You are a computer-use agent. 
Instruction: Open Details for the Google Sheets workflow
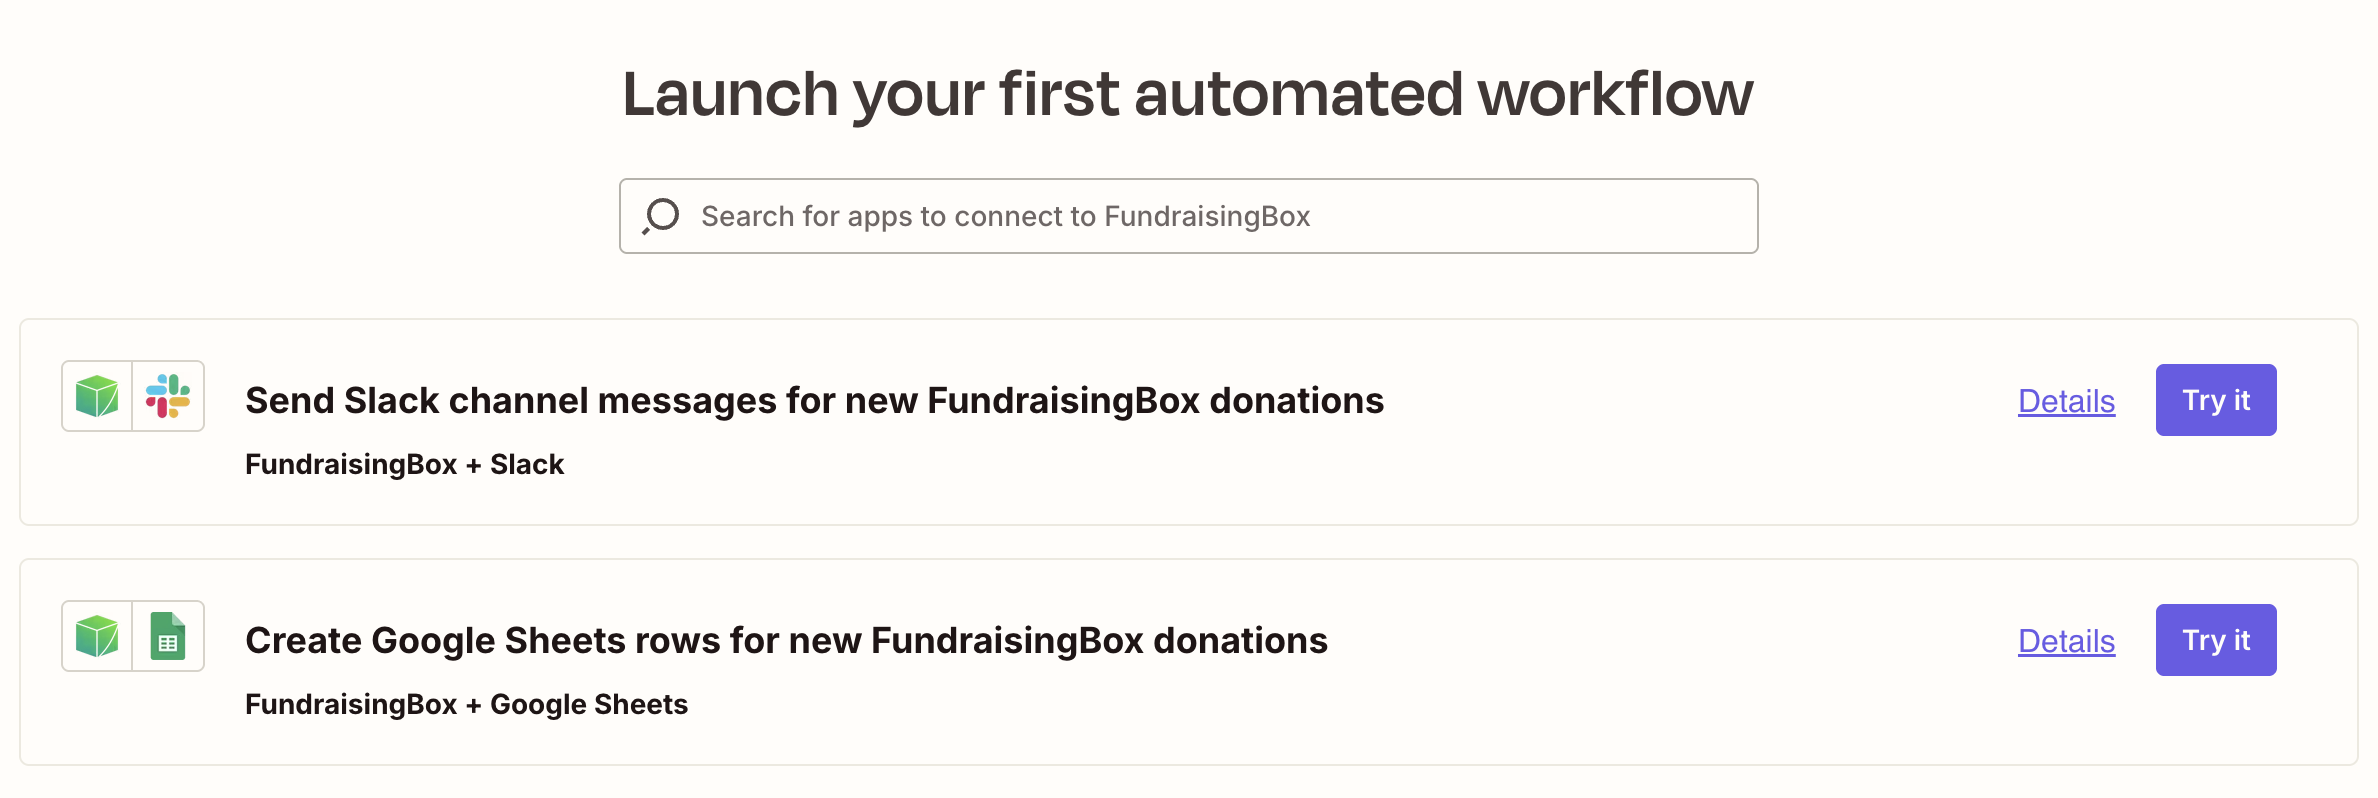tap(2066, 641)
